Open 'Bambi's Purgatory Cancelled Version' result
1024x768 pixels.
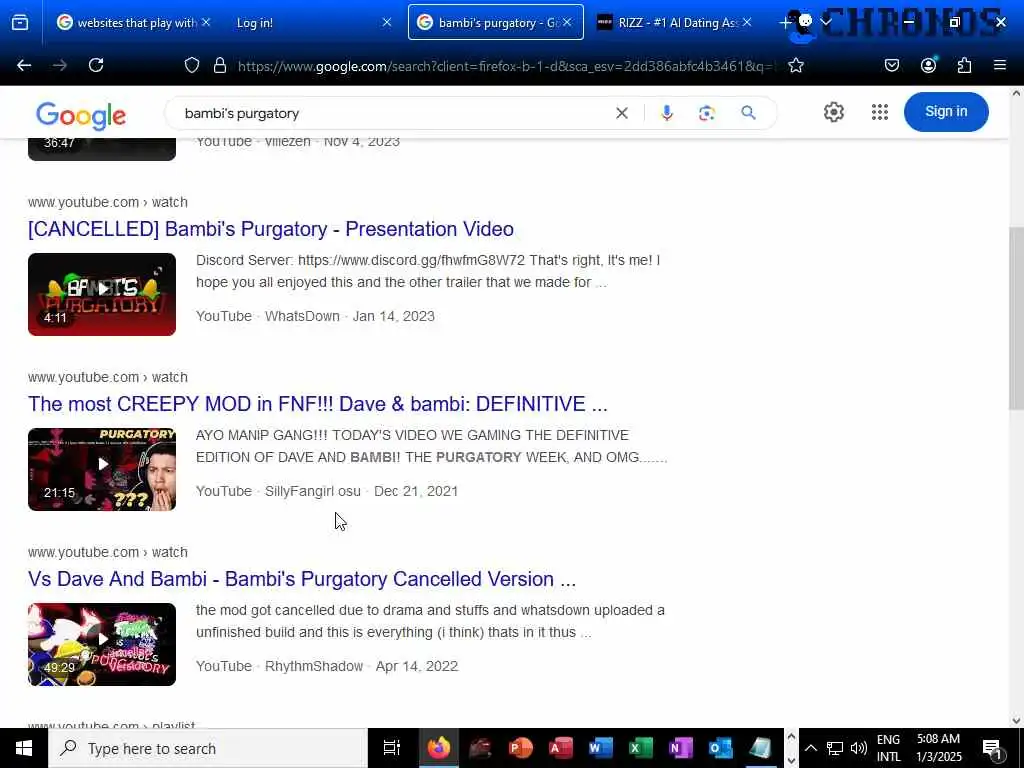[x=302, y=579]
